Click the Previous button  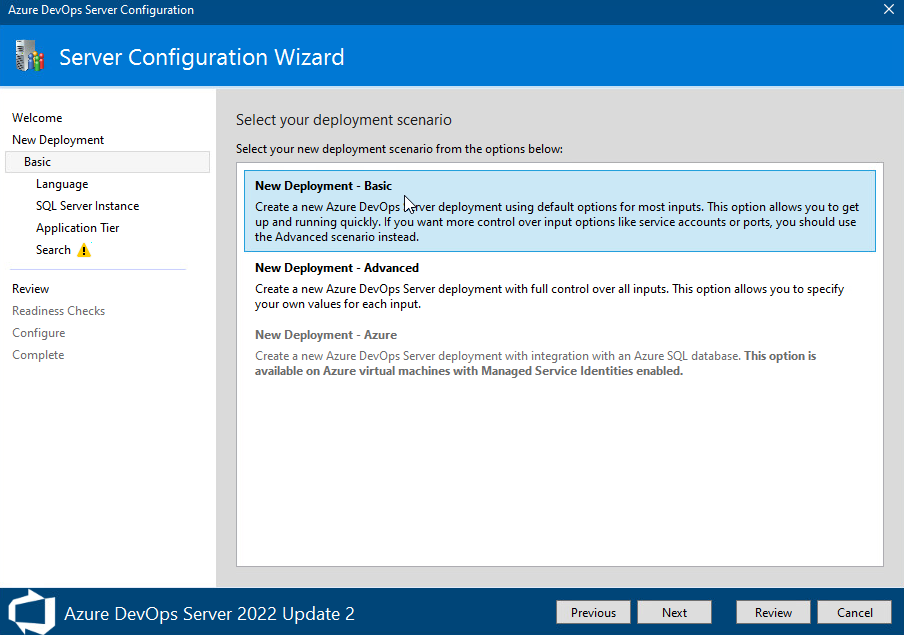593,611
